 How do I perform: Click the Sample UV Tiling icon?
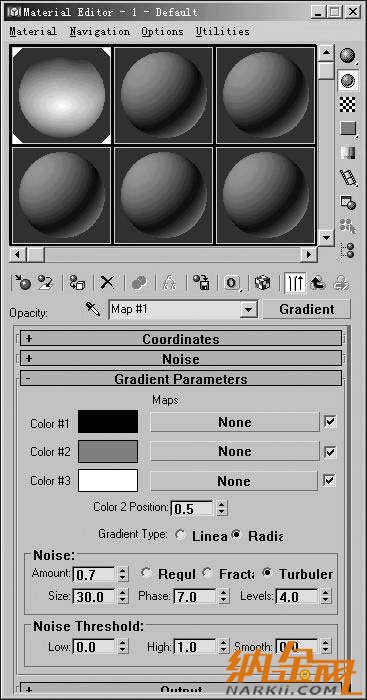(348, 129)
